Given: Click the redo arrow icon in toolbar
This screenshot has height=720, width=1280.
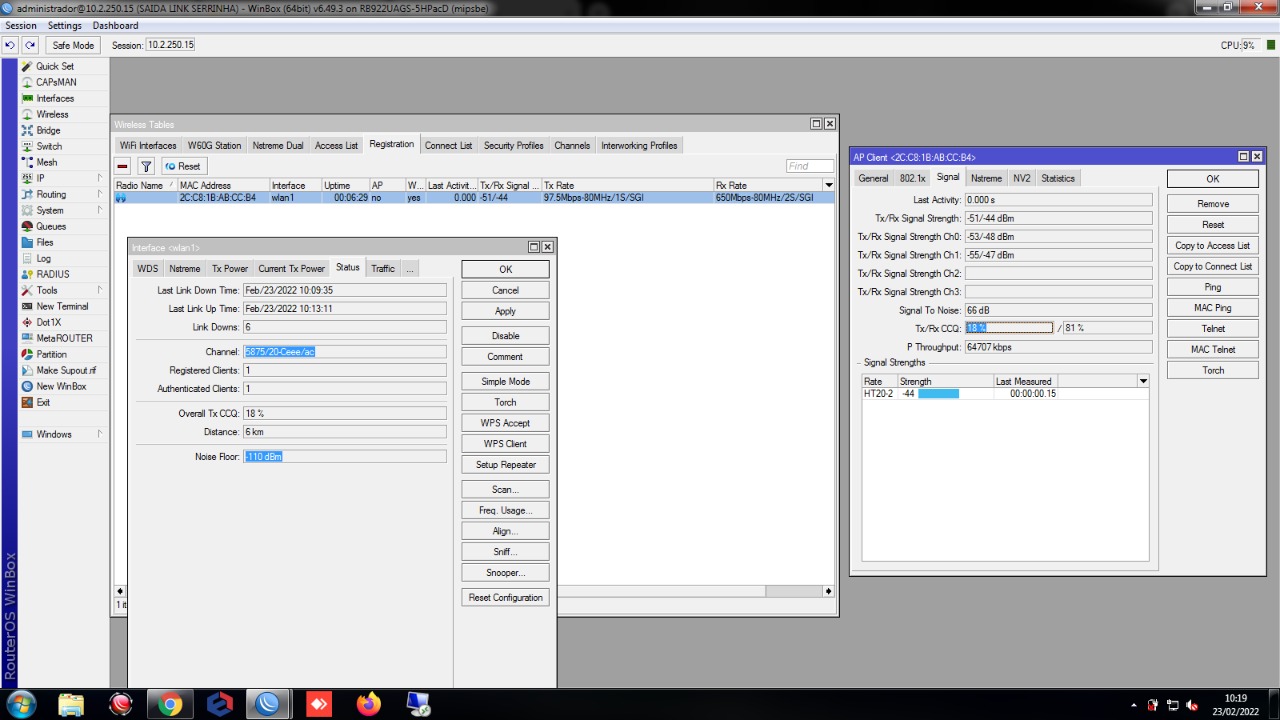Looking at the screenshot, I should [x=30, y=45].
